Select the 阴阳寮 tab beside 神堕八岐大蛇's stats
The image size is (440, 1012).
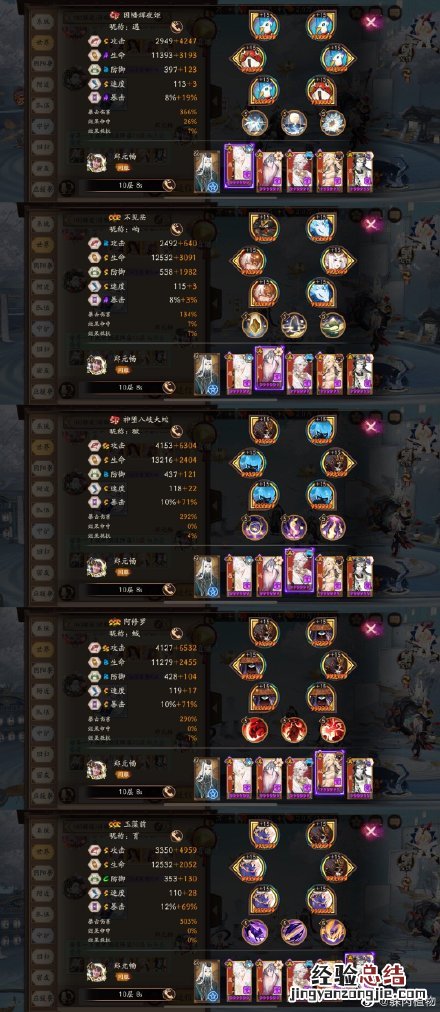tap(41, 465)
